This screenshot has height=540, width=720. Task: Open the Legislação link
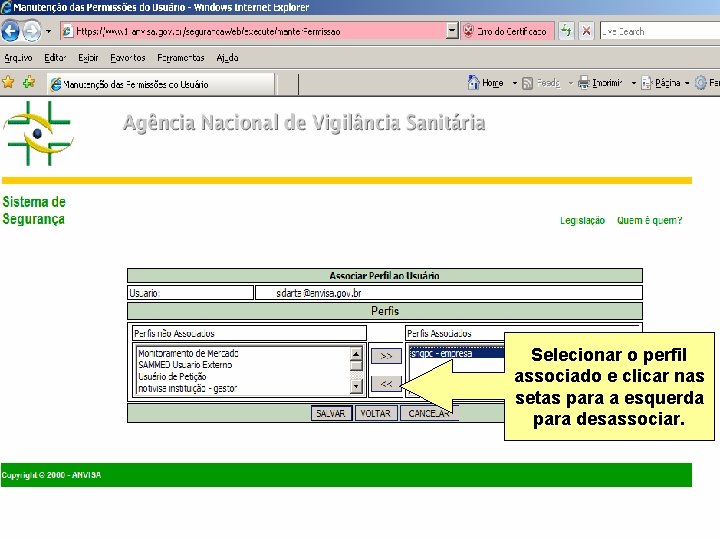click(582, 220)
